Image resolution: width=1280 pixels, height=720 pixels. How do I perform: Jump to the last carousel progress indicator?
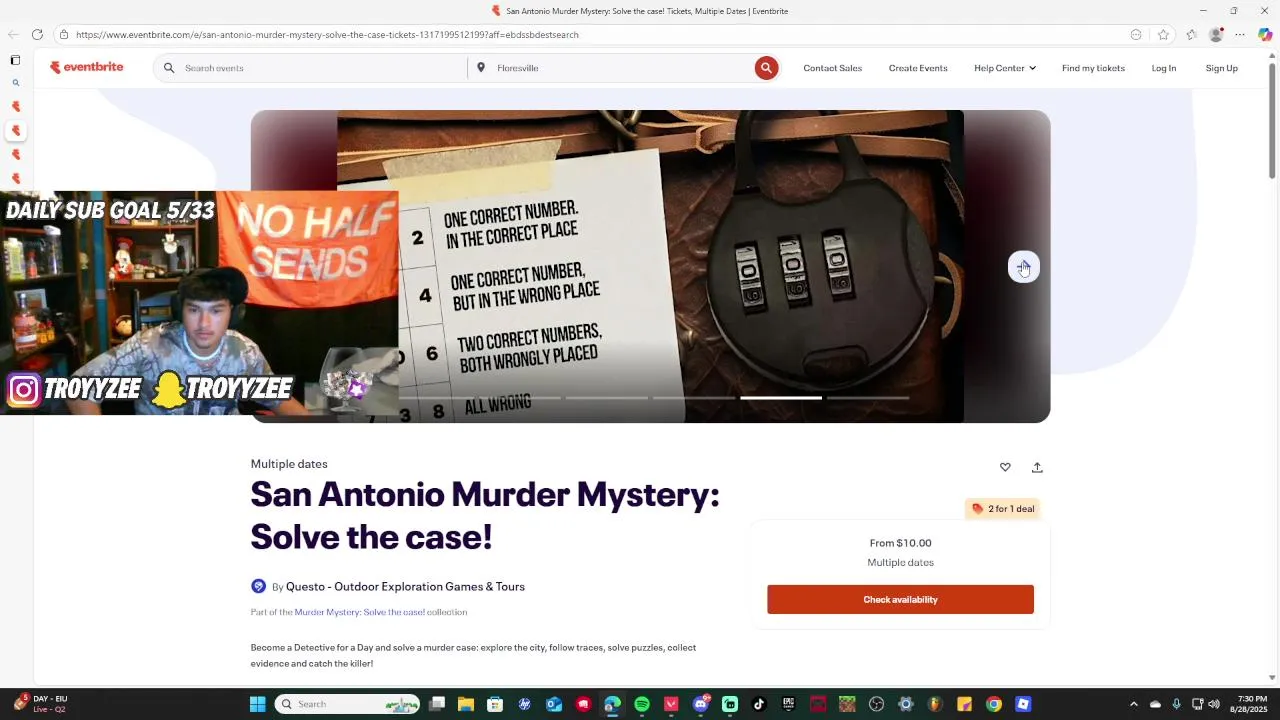868,398
